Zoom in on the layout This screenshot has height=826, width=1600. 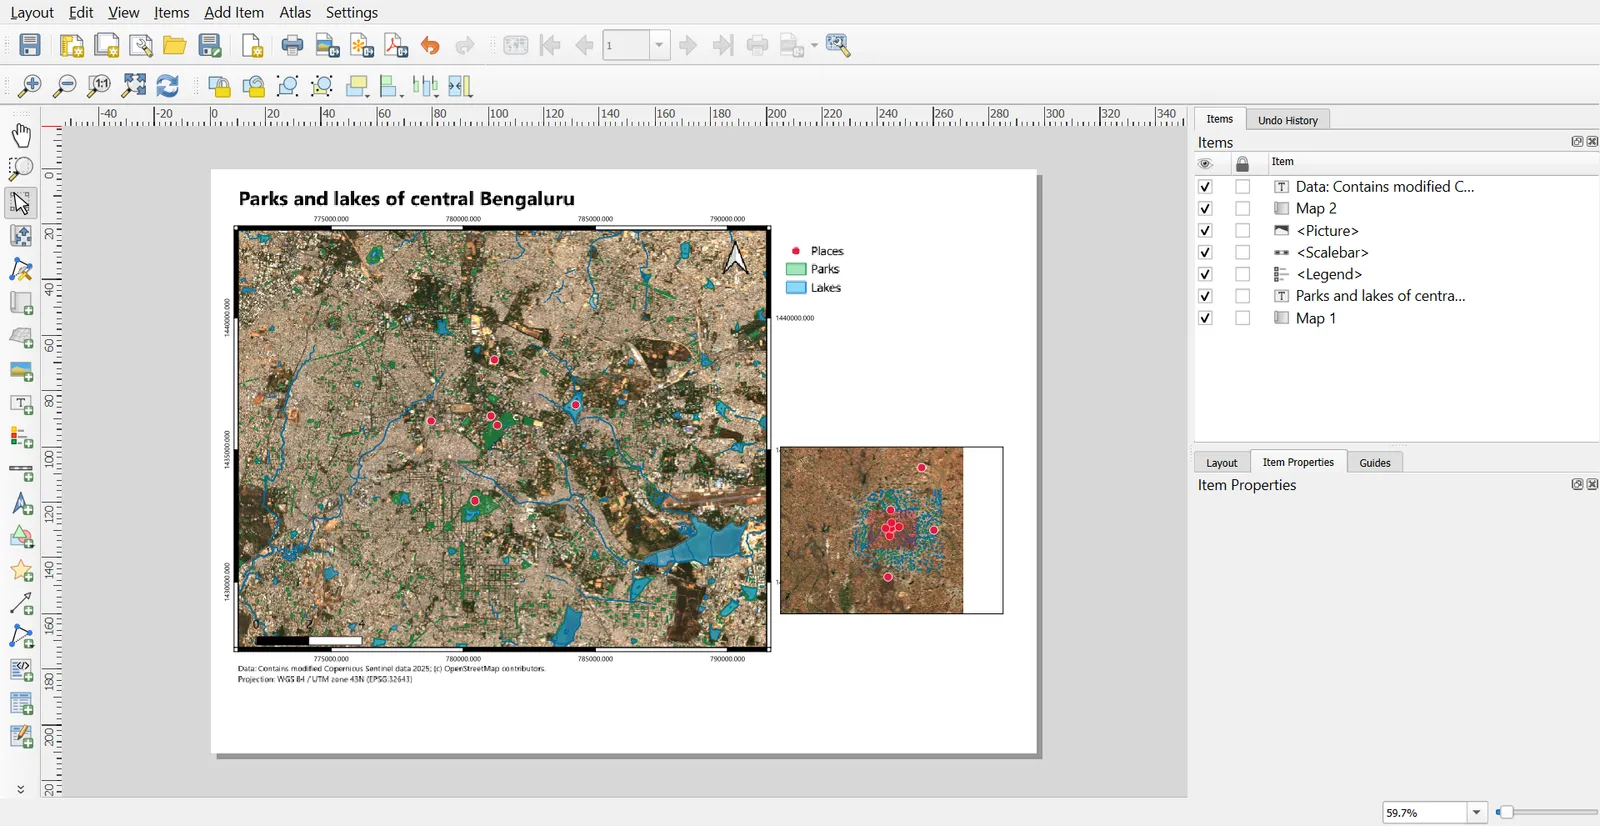[x=30, y=86]
